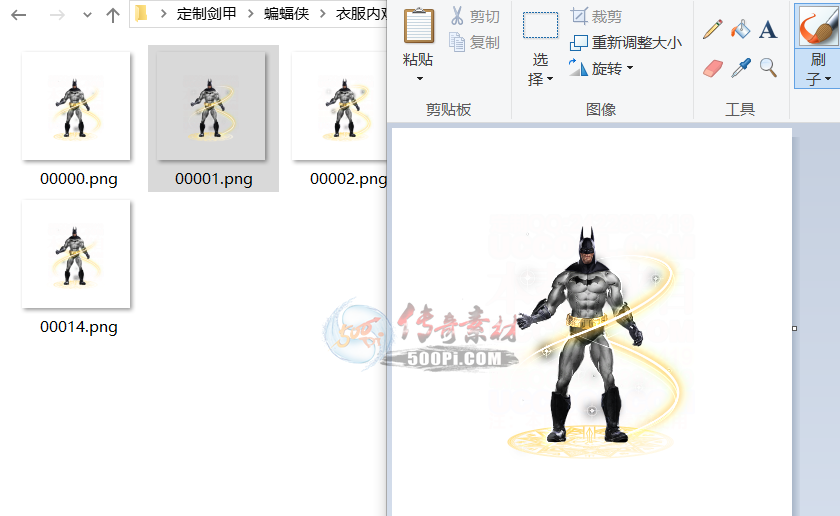
Task: Click the folder icon in address bar
Action: click(x=141, y=13)
